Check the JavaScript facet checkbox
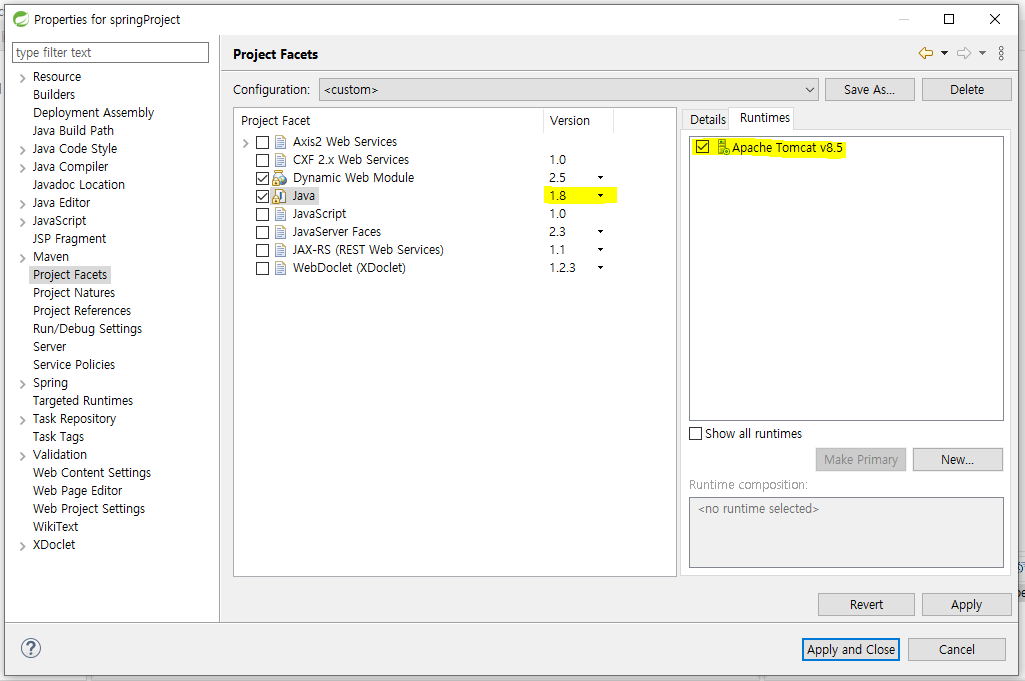The image size is (1025, 681). point(262,214)
